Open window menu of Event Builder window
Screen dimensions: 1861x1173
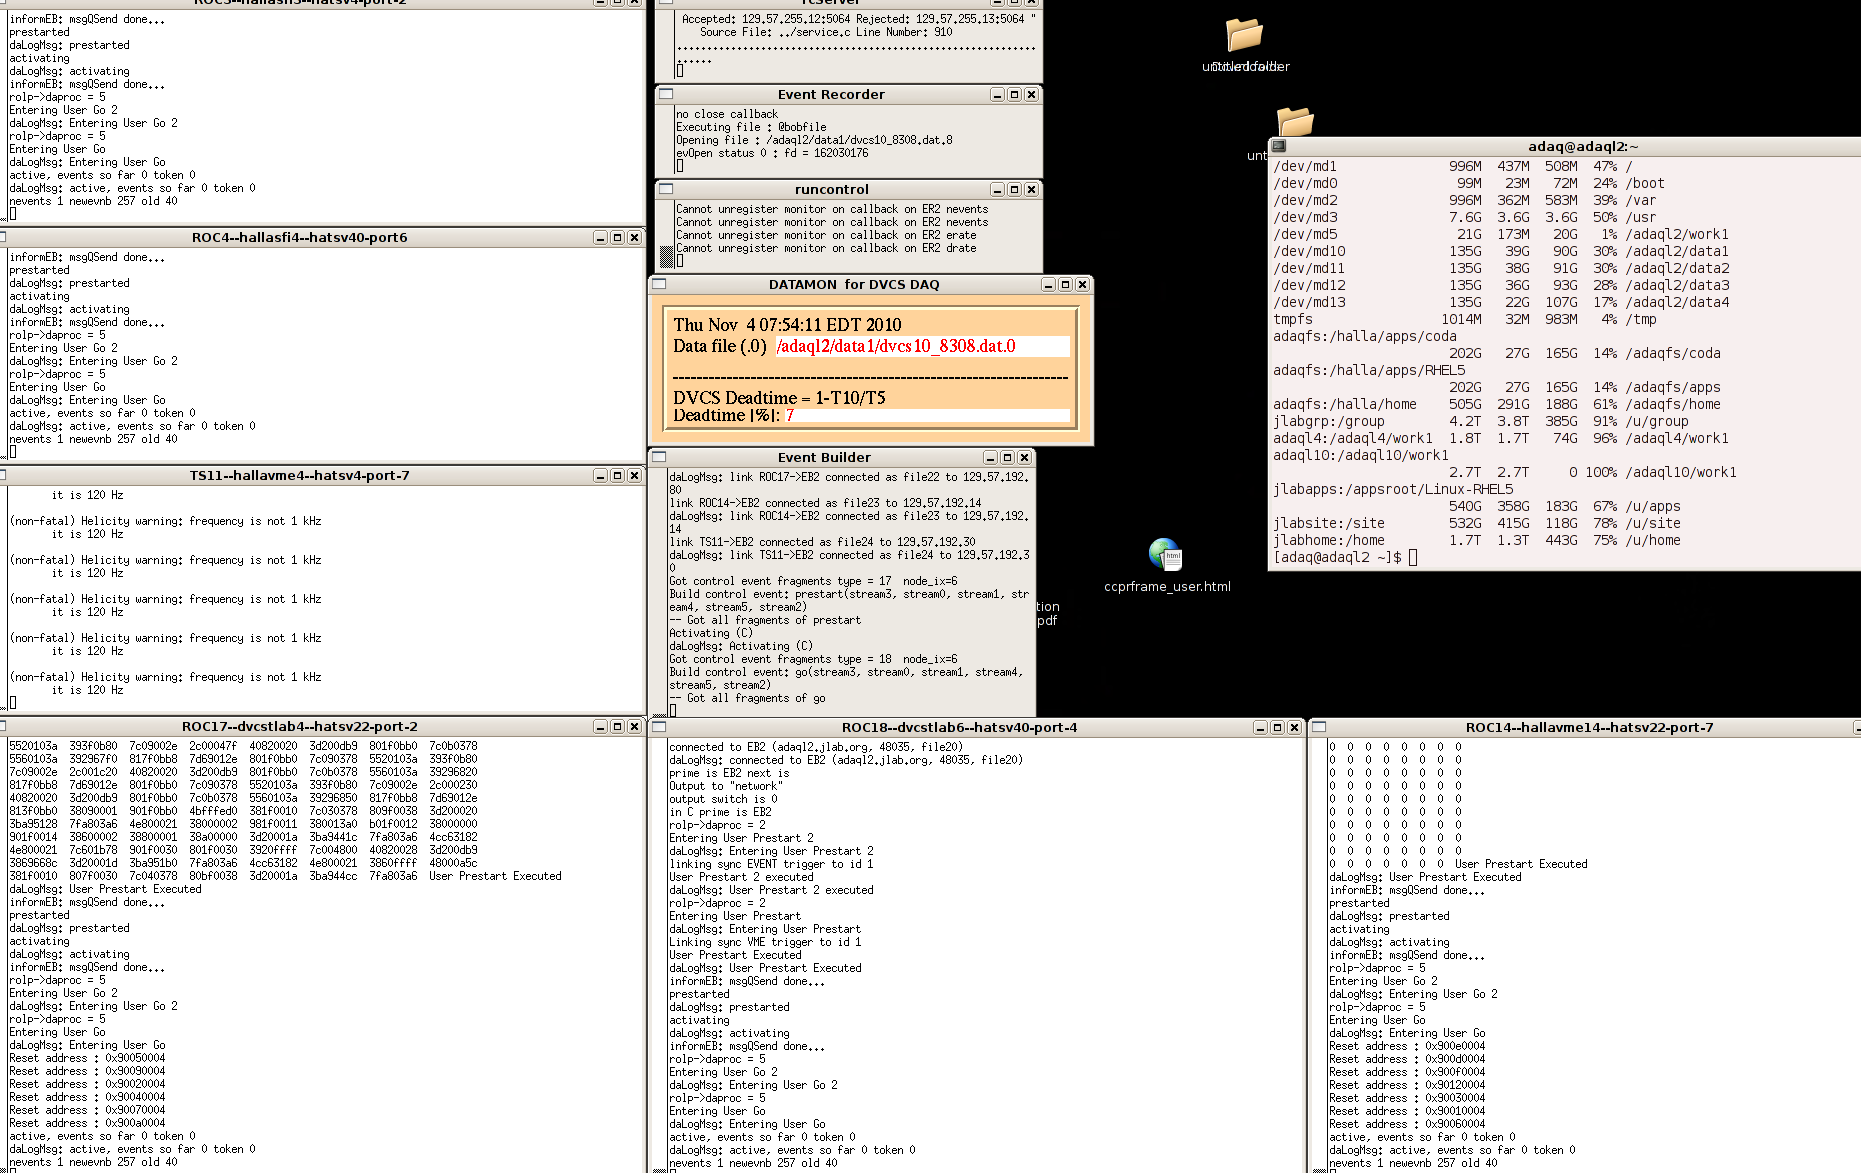(659, 457)
